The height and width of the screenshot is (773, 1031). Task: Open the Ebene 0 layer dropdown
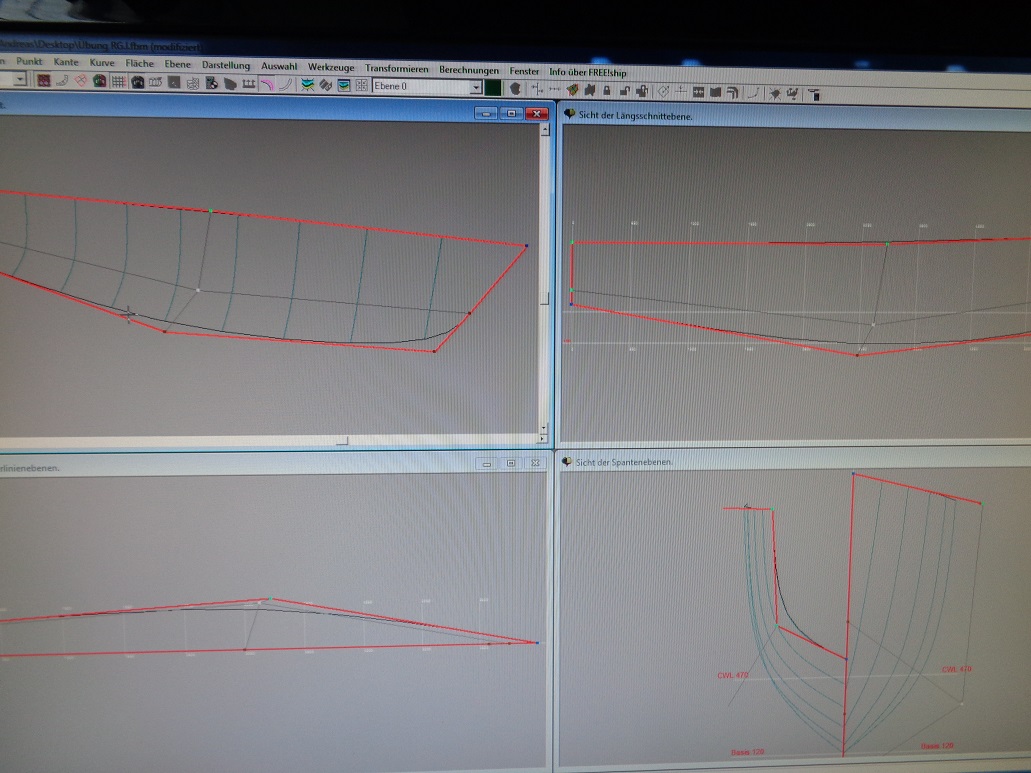(476, 88)
